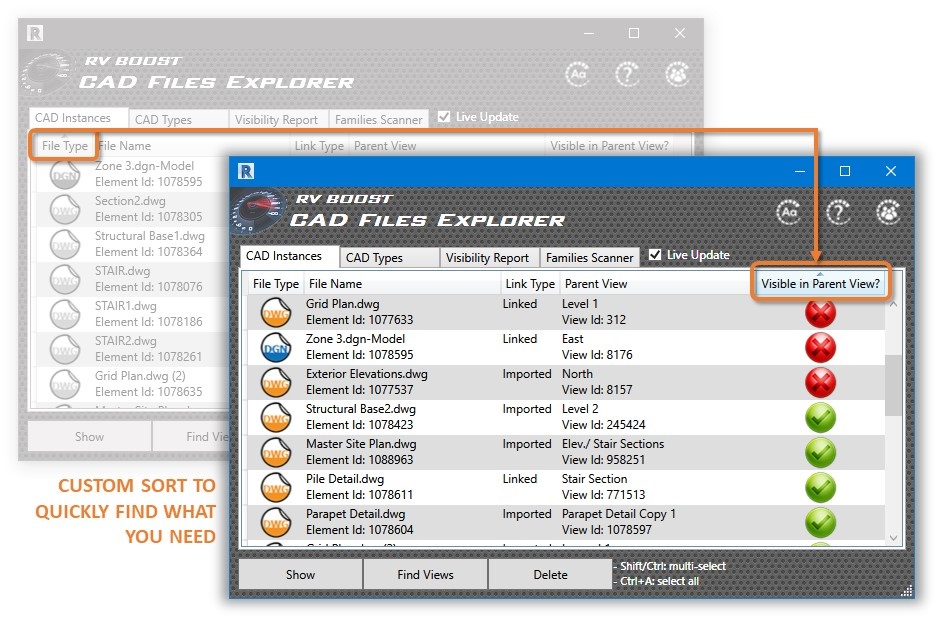Switch to CAD Types tab in front window
935x620 pixels.
(390, 258)
